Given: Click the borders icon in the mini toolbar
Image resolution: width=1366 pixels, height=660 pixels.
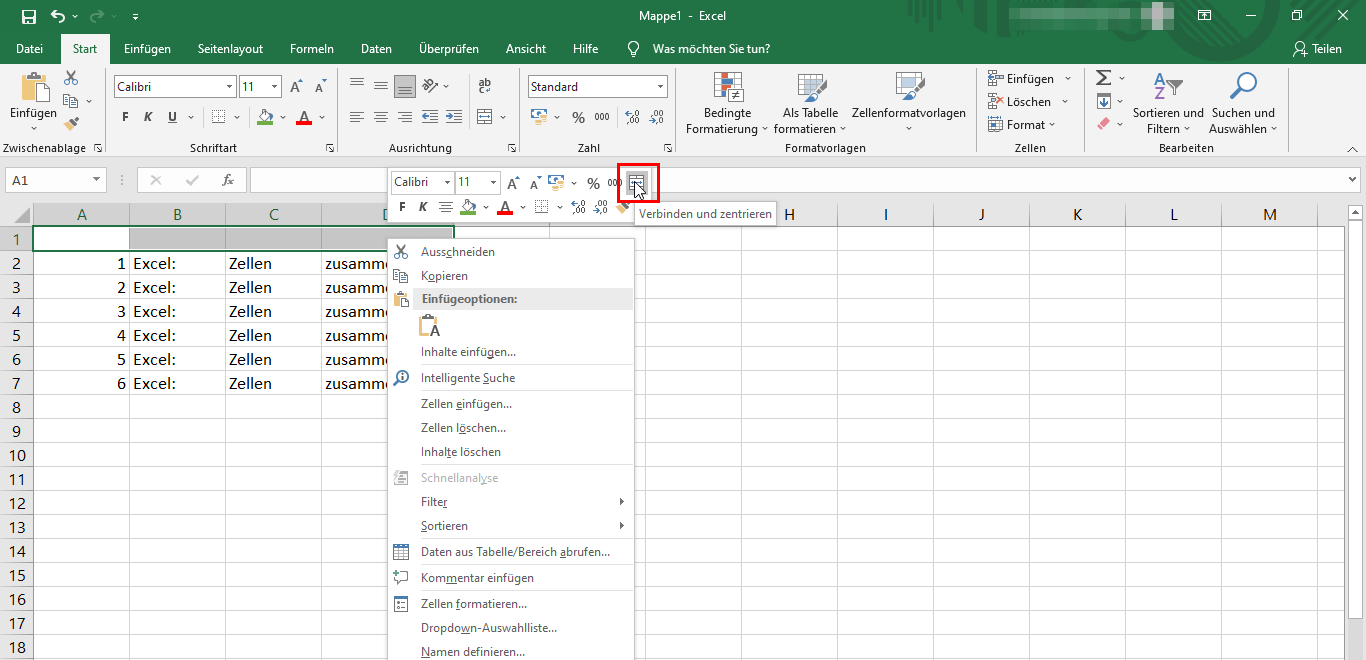Looking at the screenshot, I should tap(541, 207).
